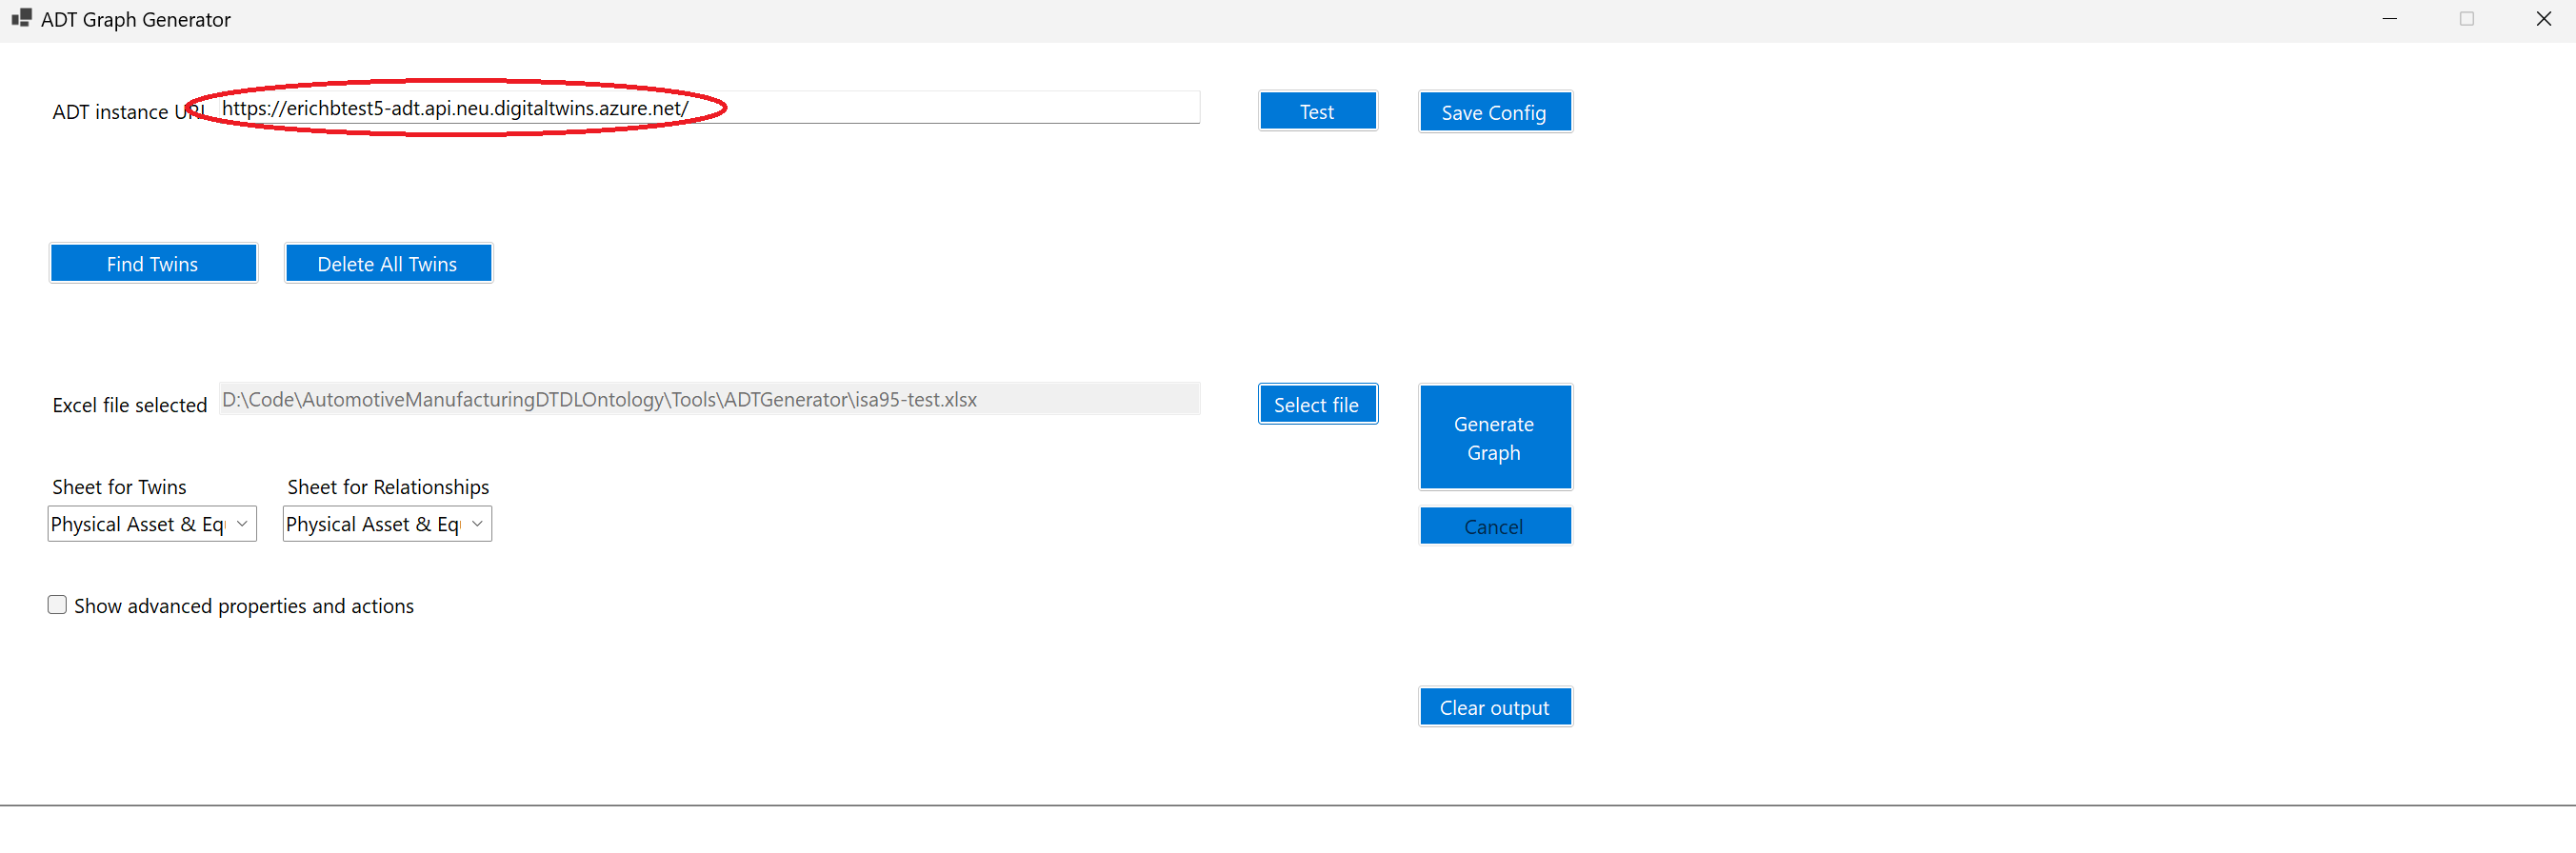Screen dimensions: 2576x853
Task: Focus the ADT instance URL input field
Action: [708, 108]
